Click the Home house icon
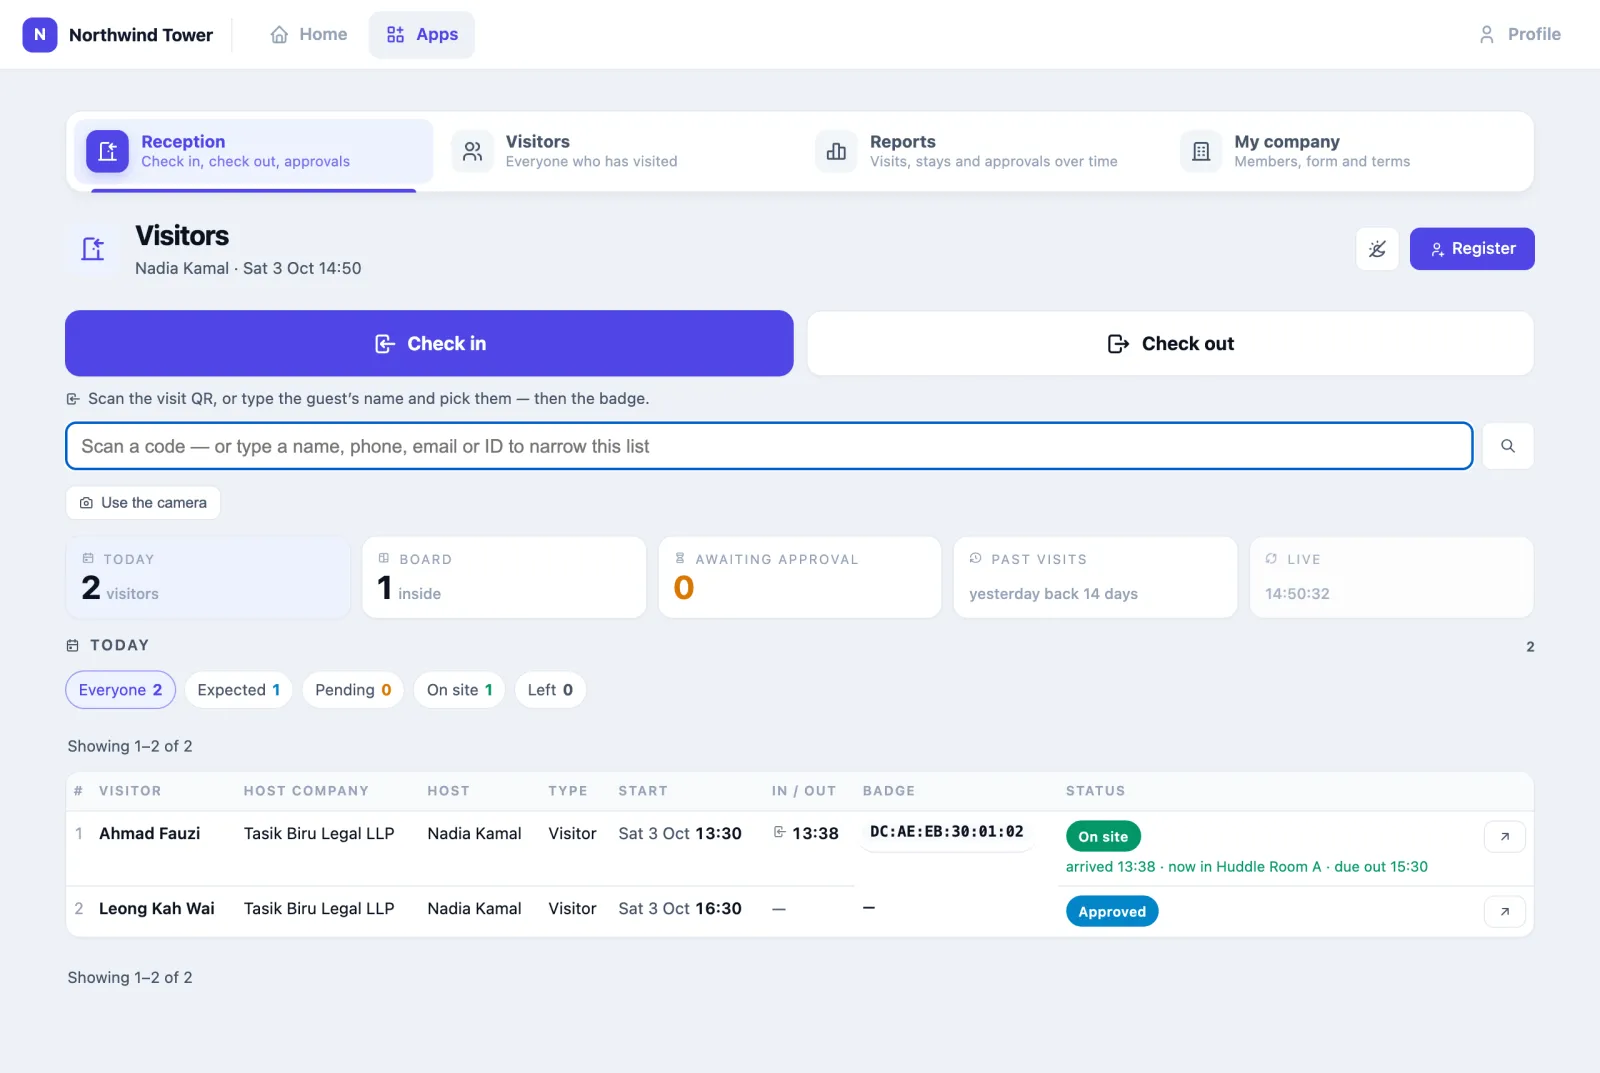Viewport: 1600px width, 1073px height. point(279,35)
